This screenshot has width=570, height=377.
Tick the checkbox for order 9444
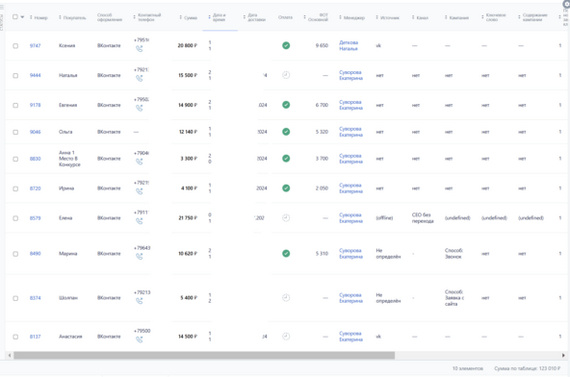[x=15, y=76]
